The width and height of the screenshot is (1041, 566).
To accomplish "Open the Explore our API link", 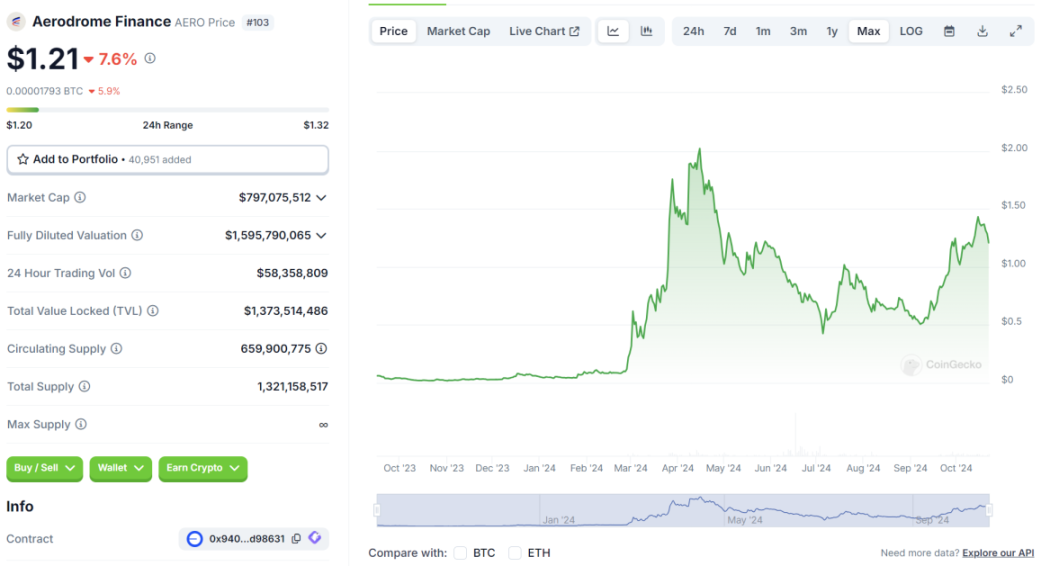I will click(998, 553).
